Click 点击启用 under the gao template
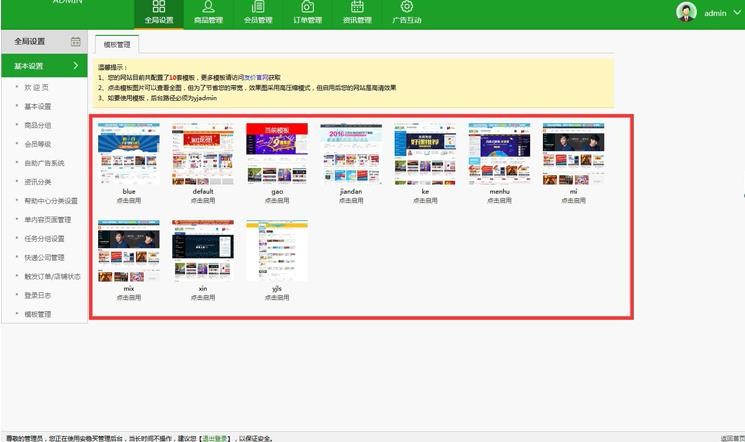The height and width of the screenshot is (442, 745). click(277, 201)
